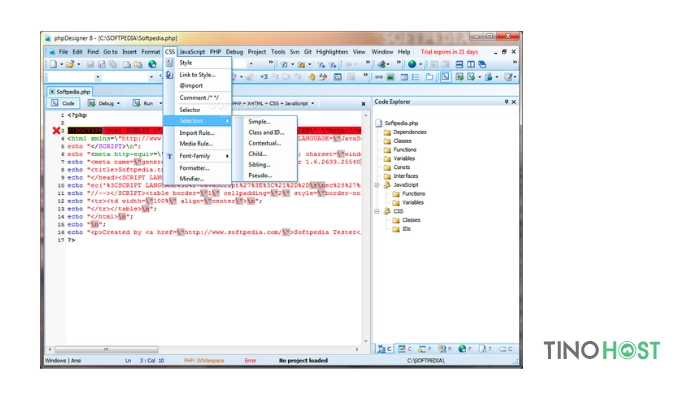Close the Code Explorer panel
This screenshot has width=700, height=400.
514,102
